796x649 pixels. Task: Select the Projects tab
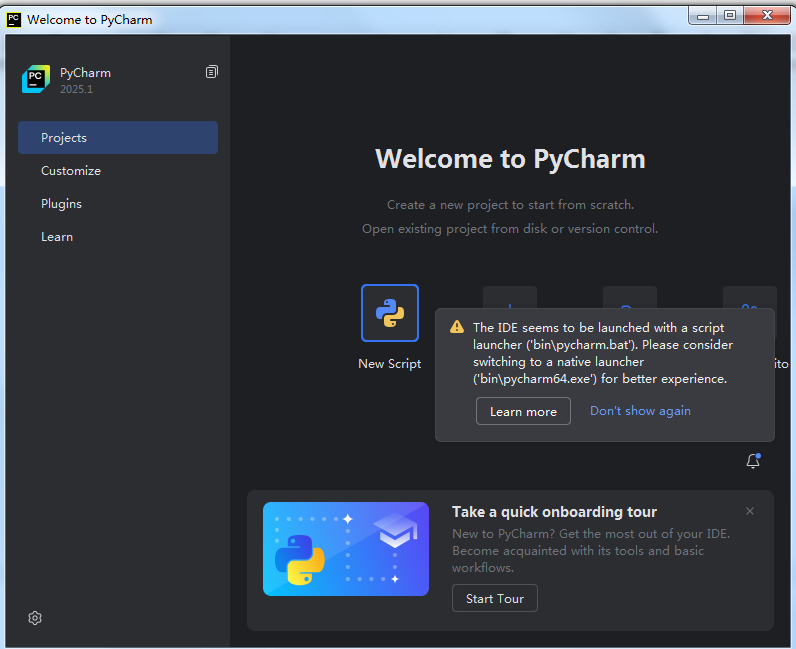[x=118, y=138]
